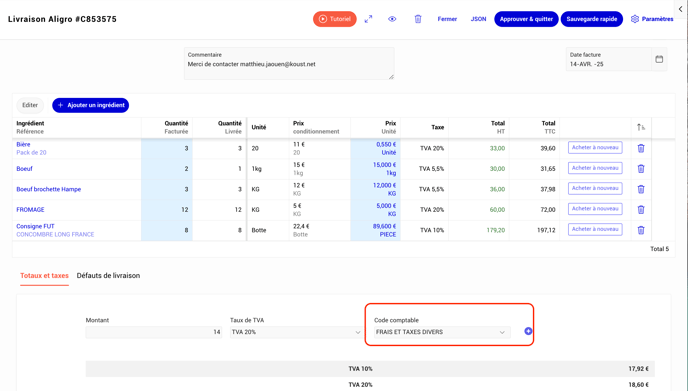This screenshot has height=391, width=688.
Task: Expand the Code comptable dropdown
Action: pyautogui.click(x=442, y=332)
